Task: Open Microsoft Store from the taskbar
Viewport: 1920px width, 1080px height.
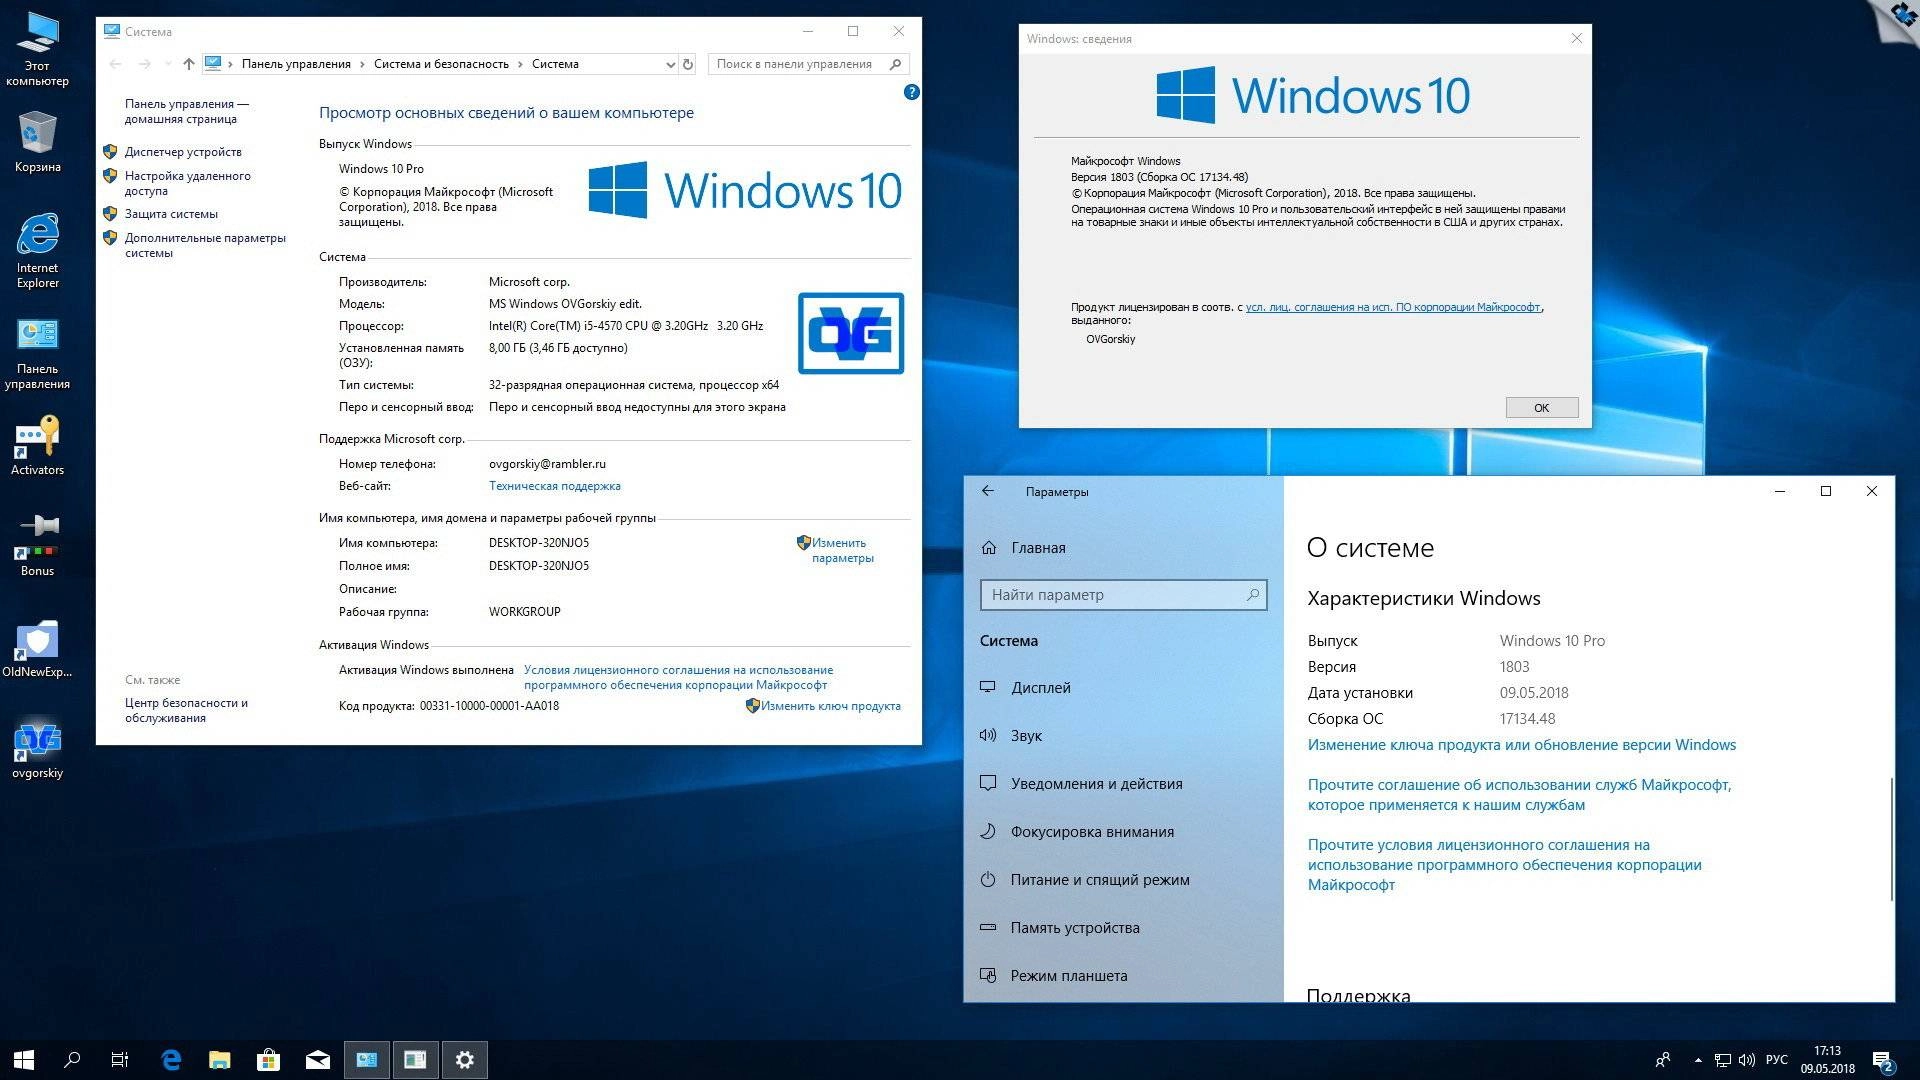Action: coord(268,1060)
